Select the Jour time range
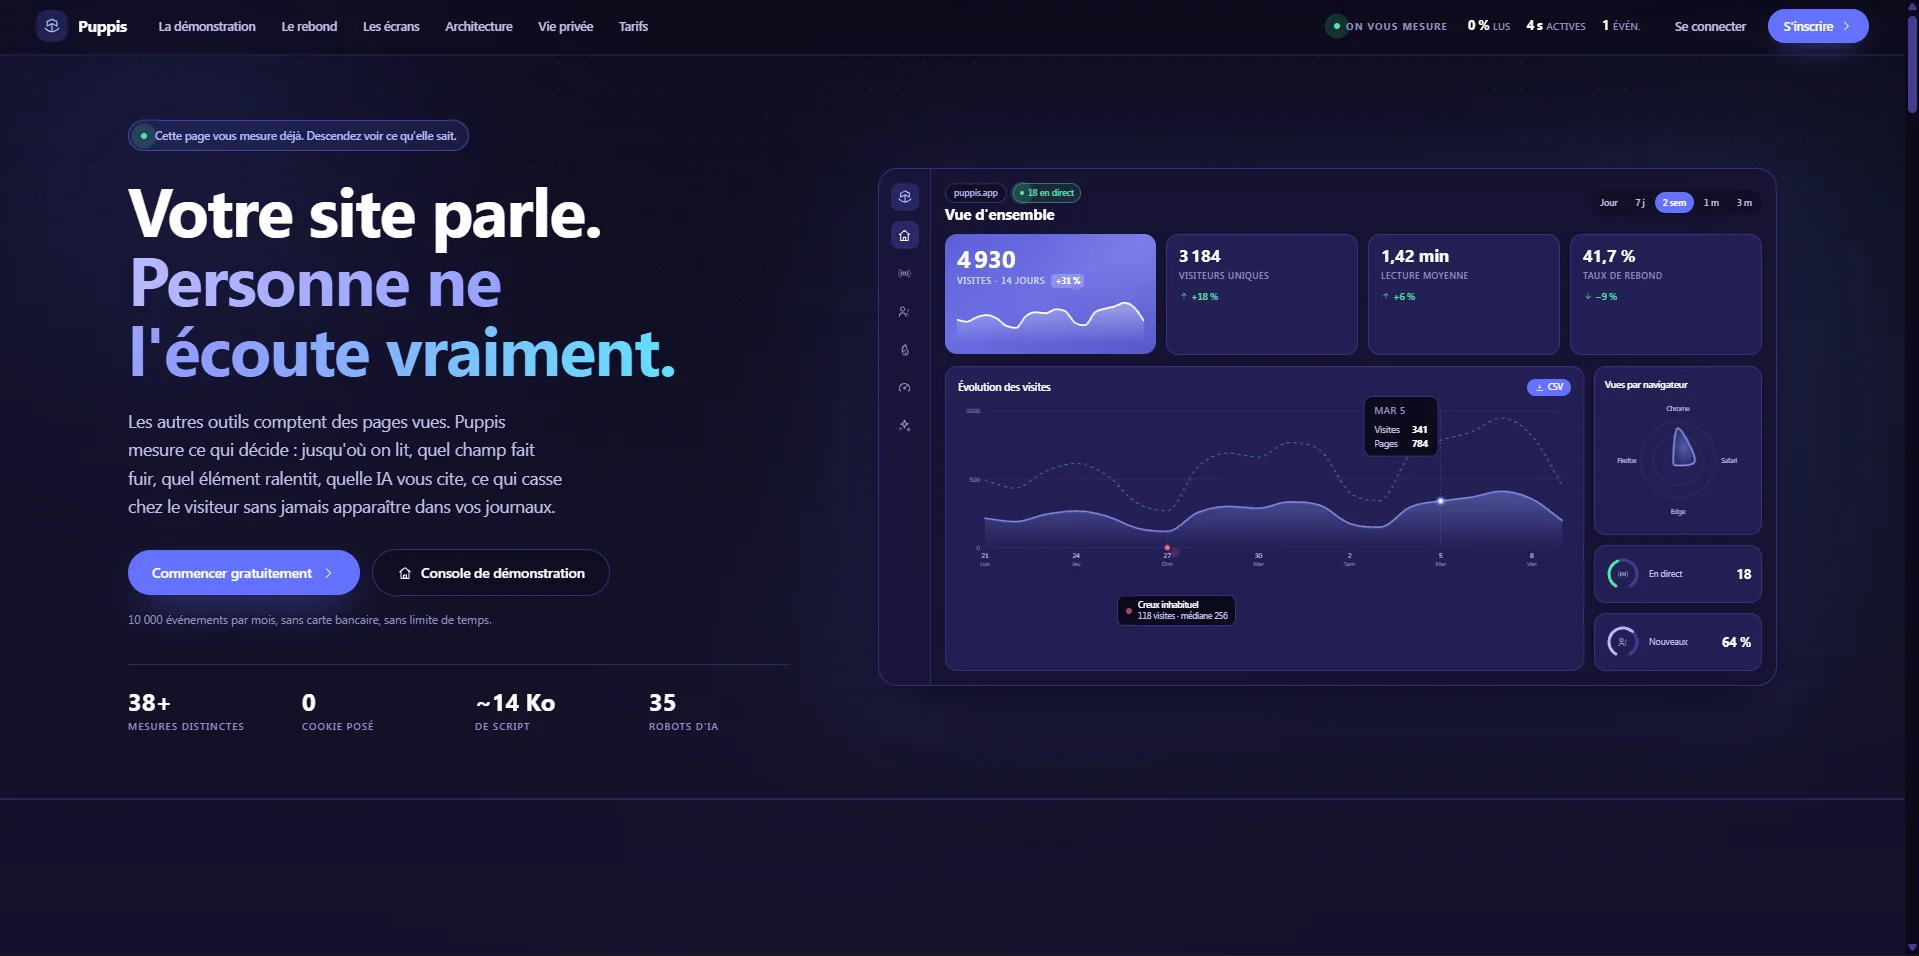The width and height of the screenshot is (1919, 956). pos(1608,203)
